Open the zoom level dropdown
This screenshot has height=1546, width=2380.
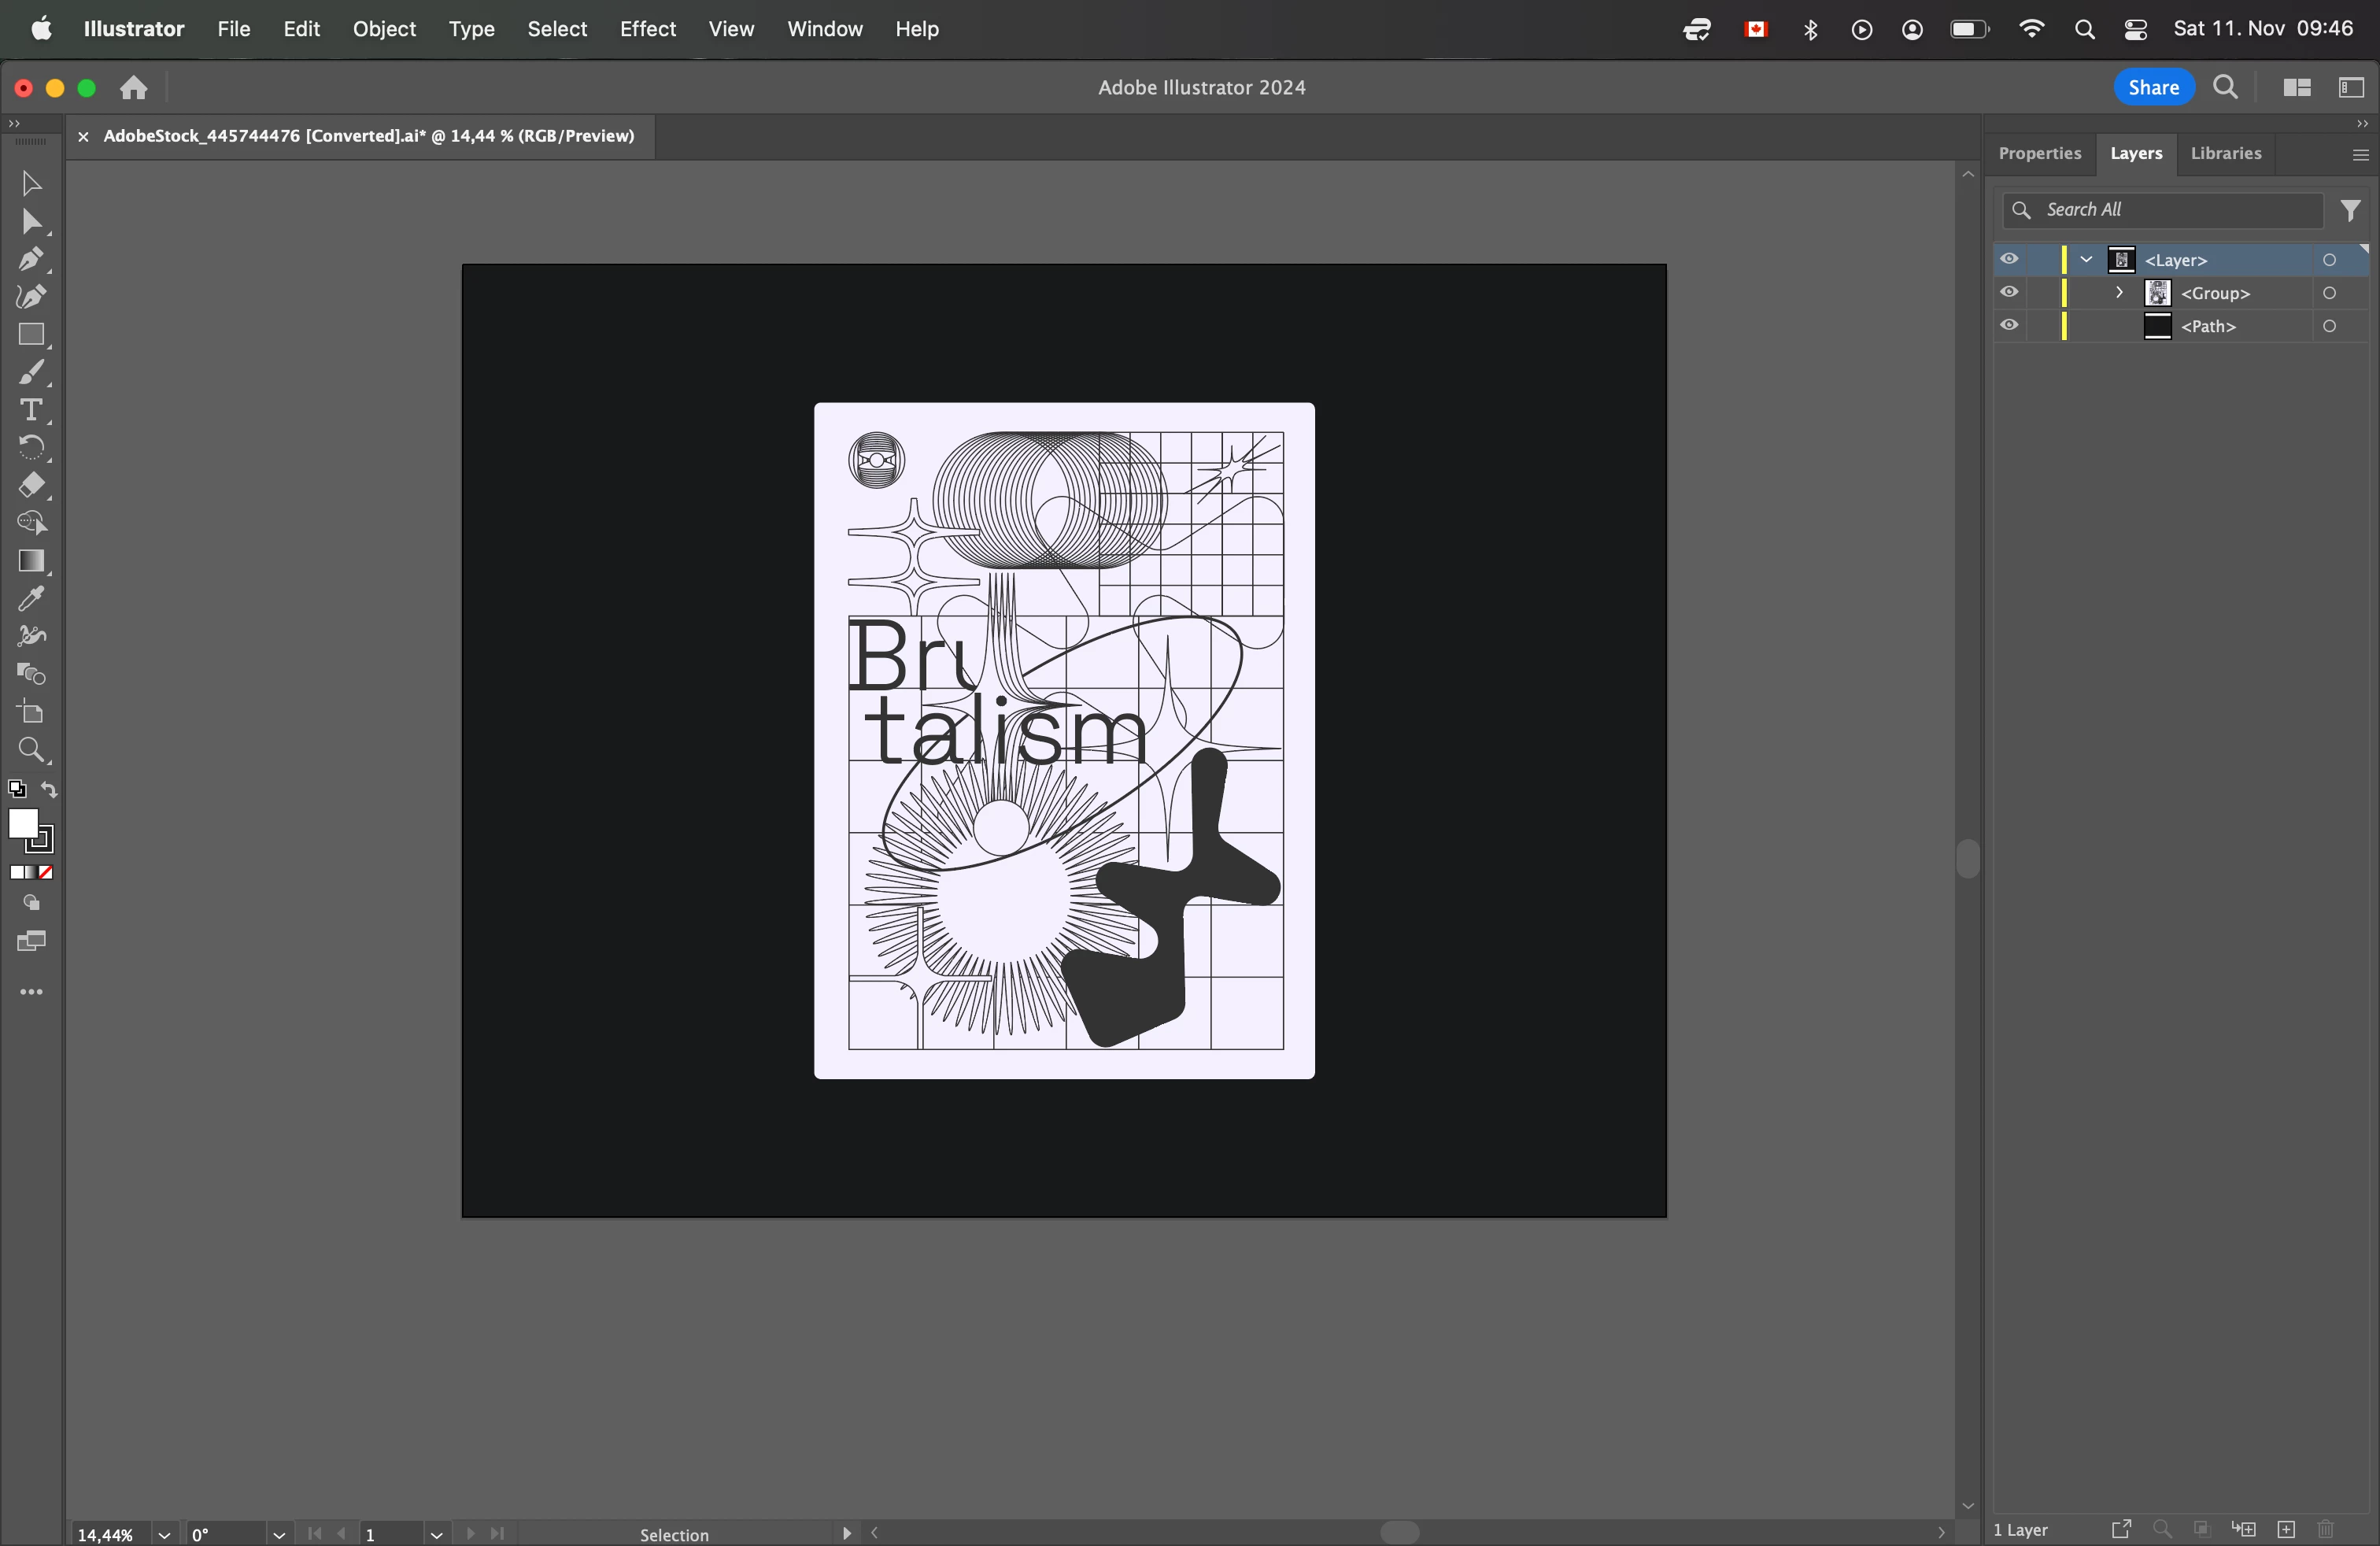coord(164,1534)
